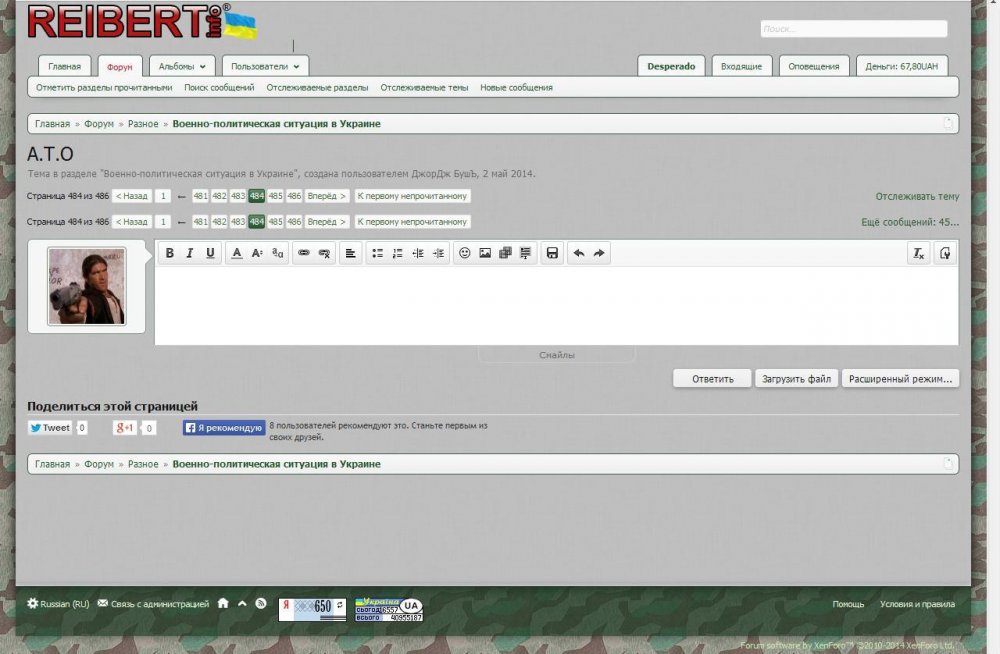Open the text alignment dropdown
The height and width of the screenshot is (654, 1000).
[350, 254]
